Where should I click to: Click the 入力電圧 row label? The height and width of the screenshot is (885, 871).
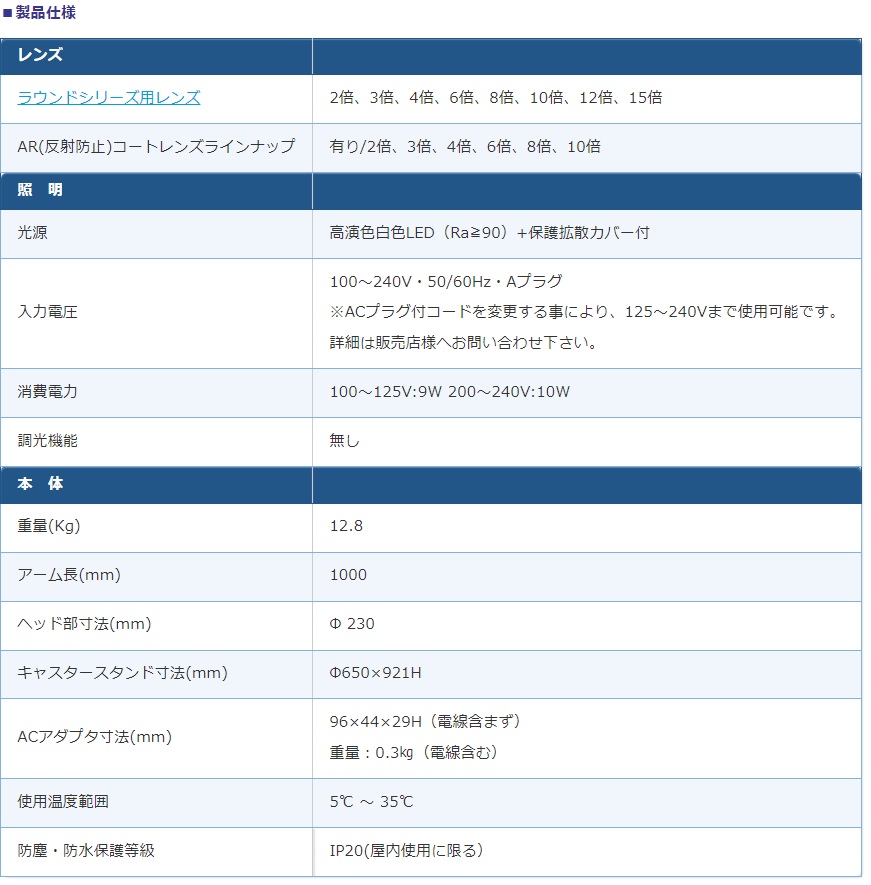coord(47,312)
